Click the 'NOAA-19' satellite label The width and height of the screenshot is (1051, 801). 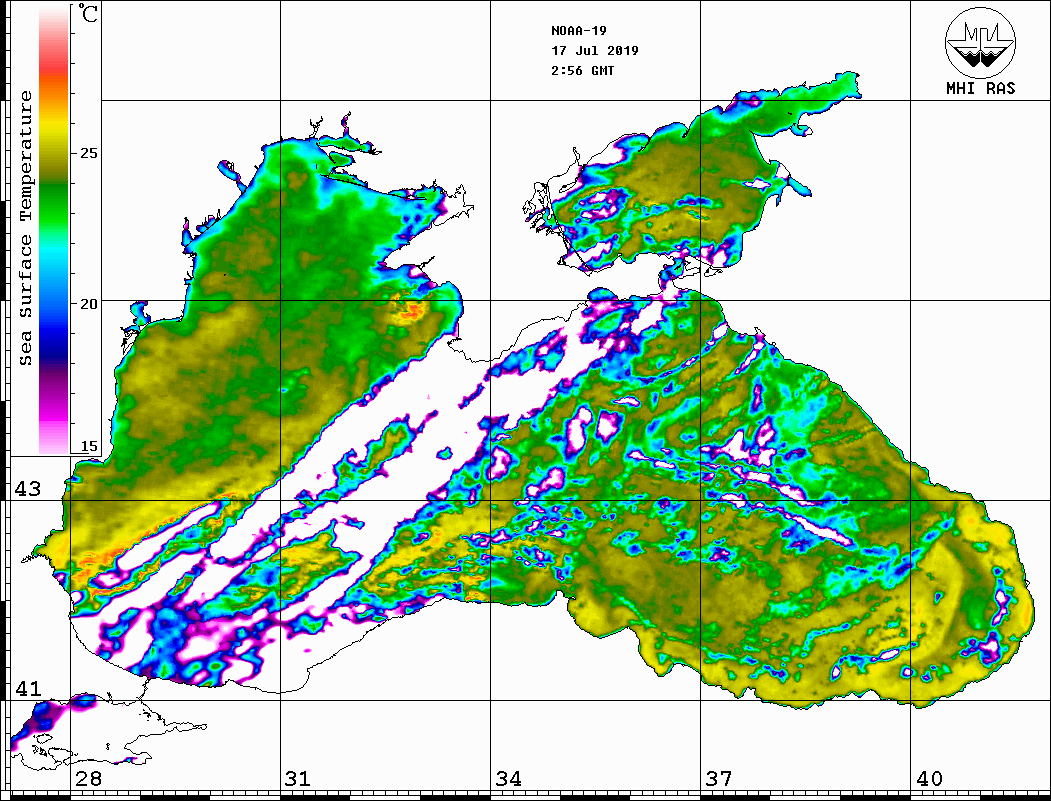(x=578, y=31)
